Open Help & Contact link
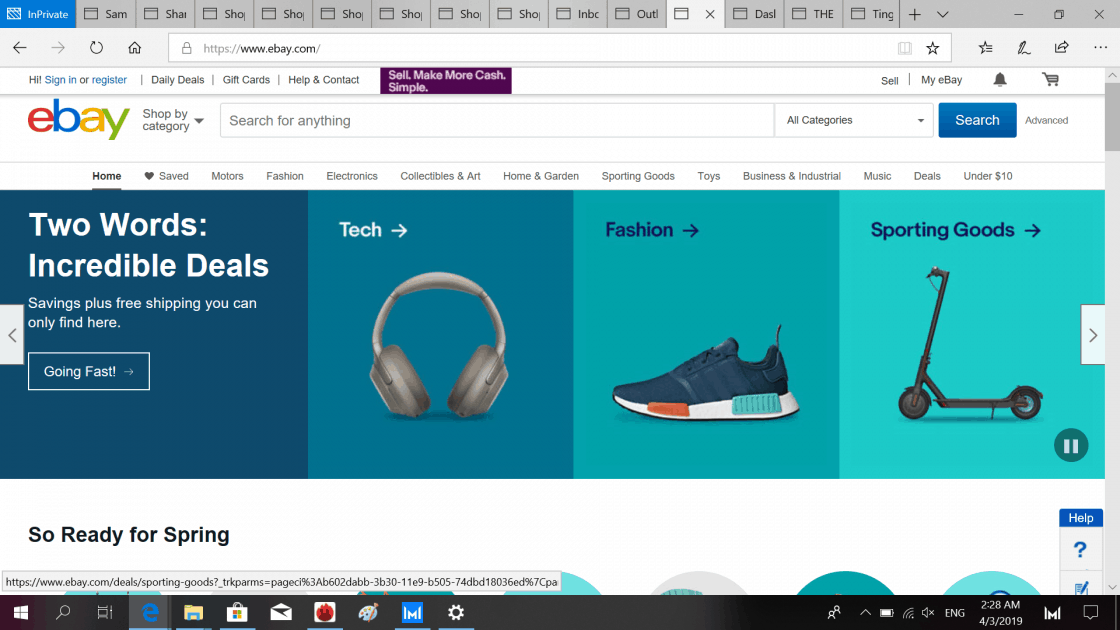 (324, 79)
